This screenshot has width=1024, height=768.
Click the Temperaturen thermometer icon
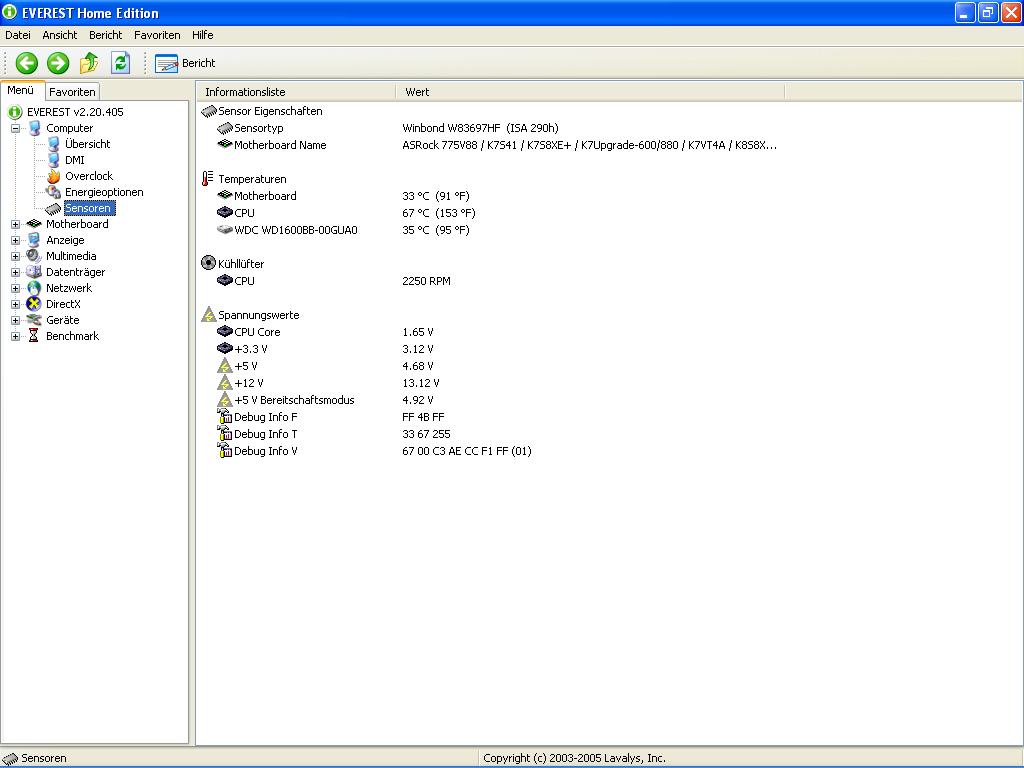pyautogui.click(x=208, y=179)
